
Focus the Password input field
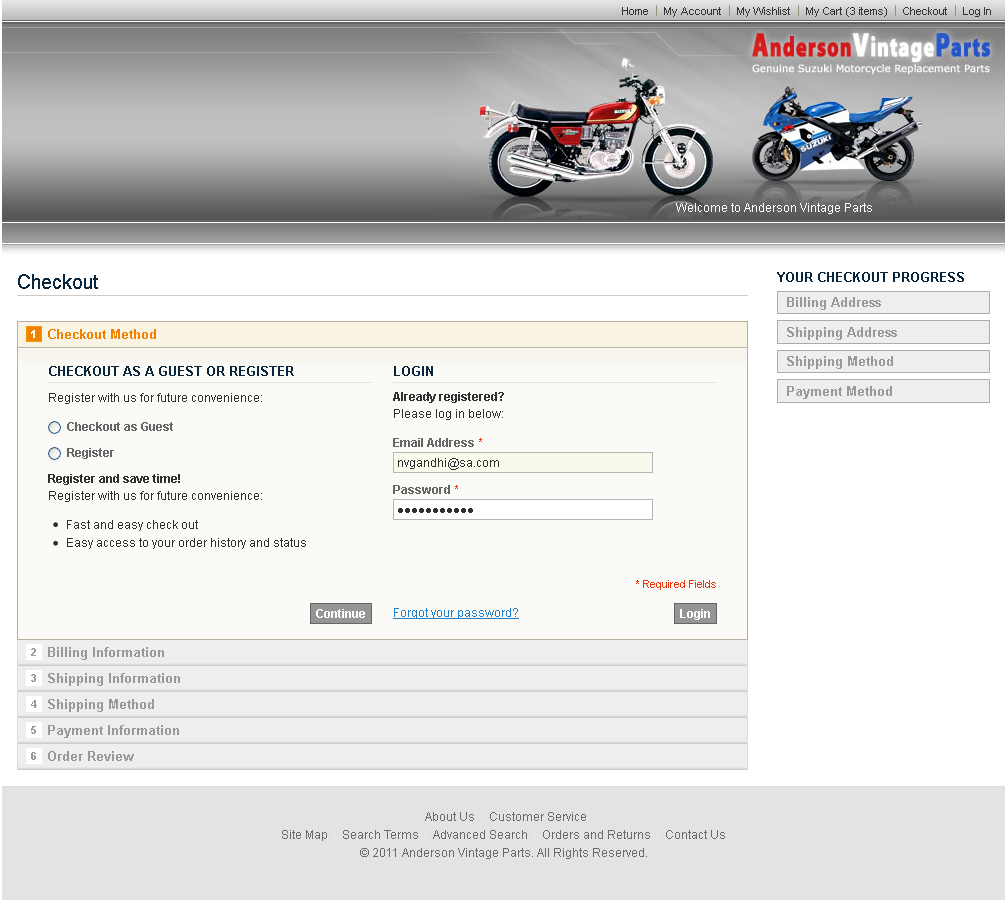click(523, 510)
